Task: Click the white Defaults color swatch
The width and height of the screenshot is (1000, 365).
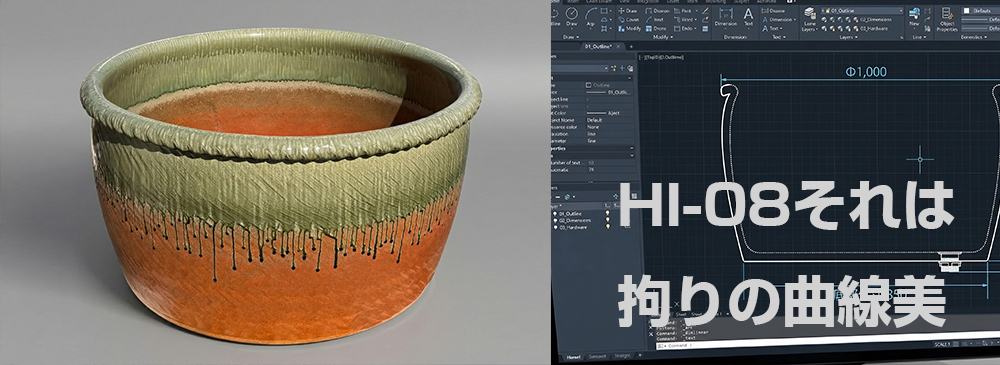Action: [x=967, y=11]
